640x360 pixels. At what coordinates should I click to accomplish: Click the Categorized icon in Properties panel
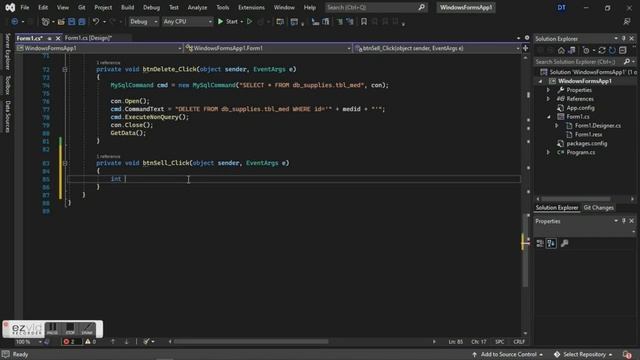click(x=540, y=244)
